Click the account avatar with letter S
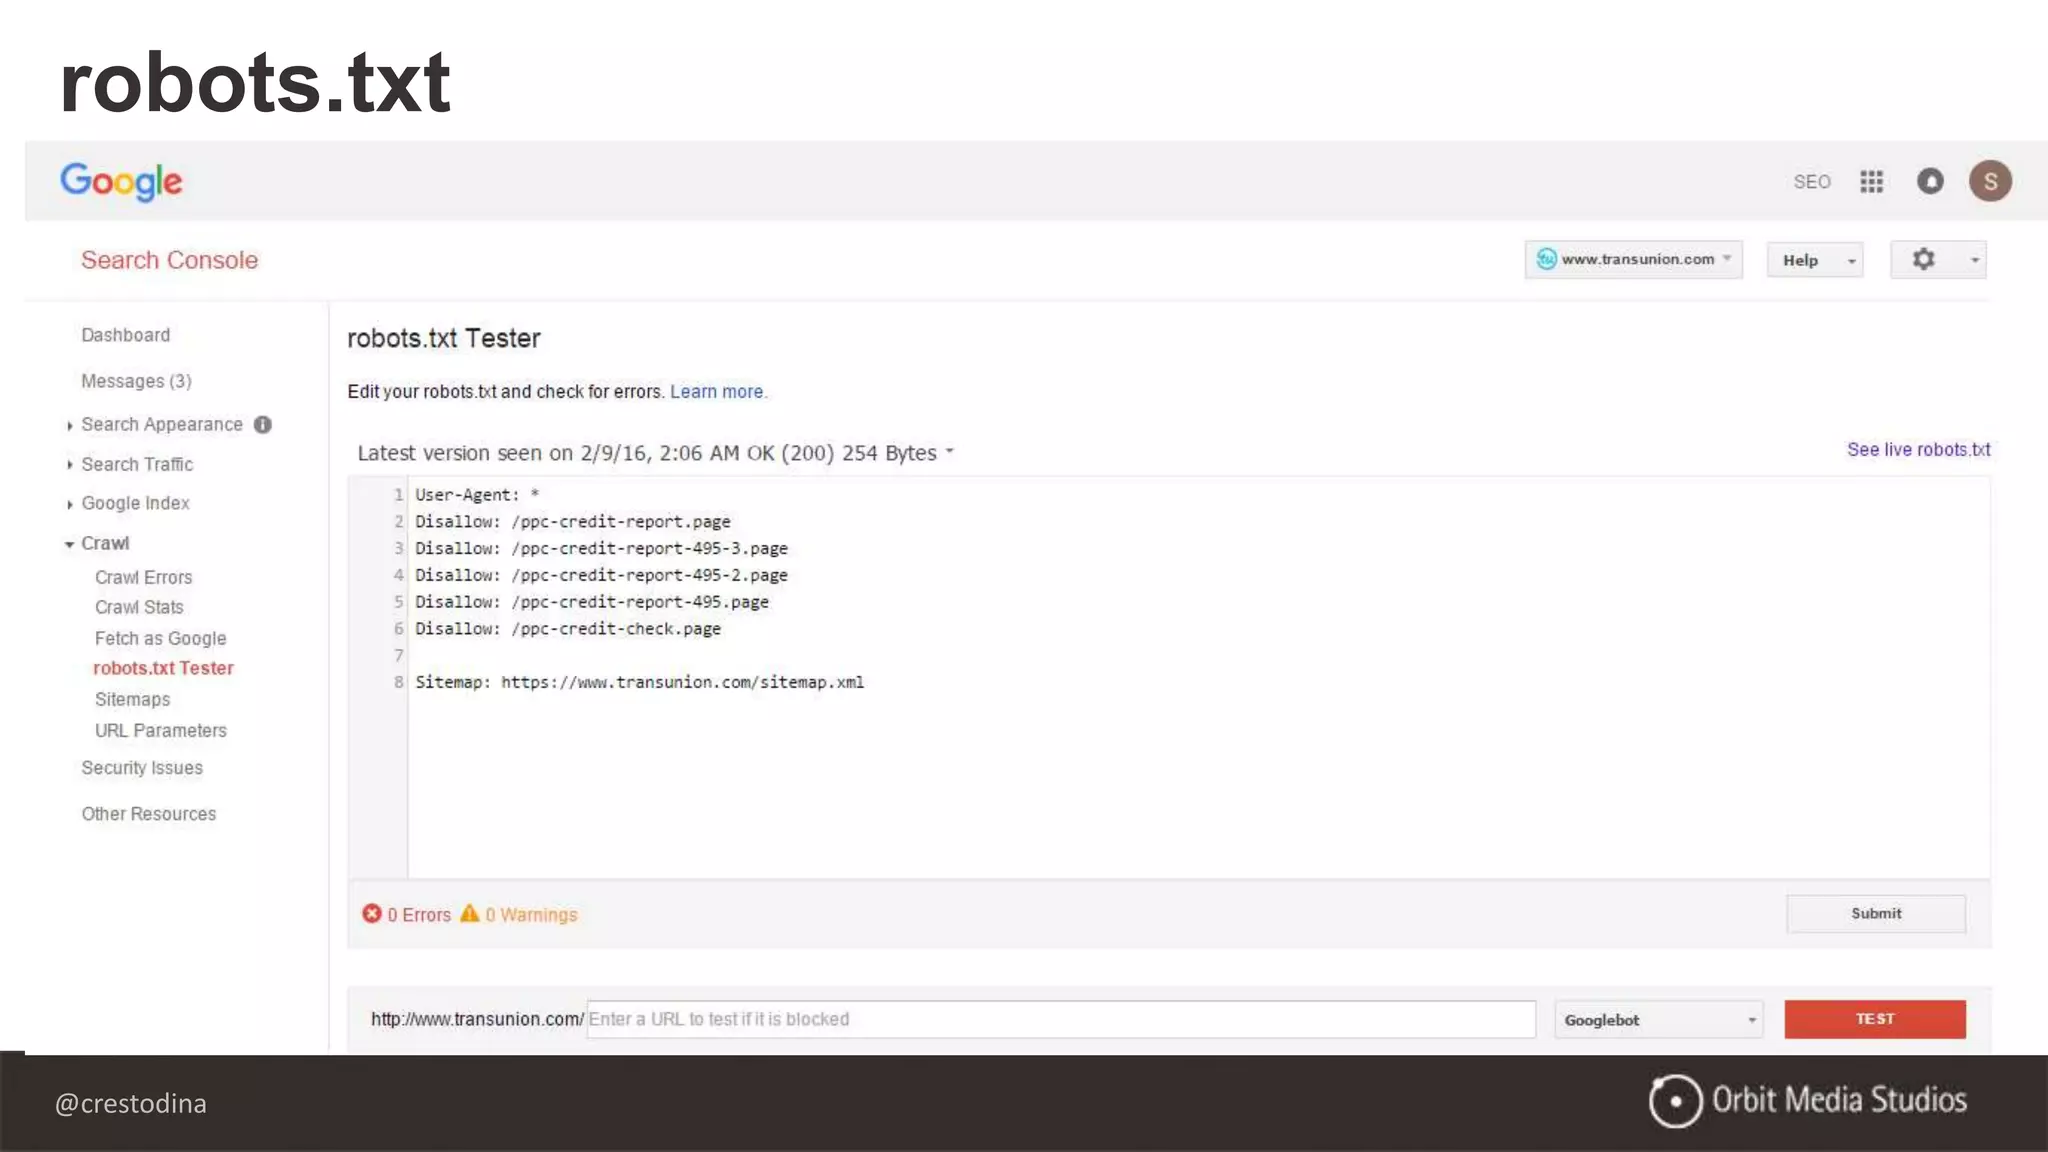Screen dimensions: 2048x1152 pyautogui.click(x=1990, y=181)
